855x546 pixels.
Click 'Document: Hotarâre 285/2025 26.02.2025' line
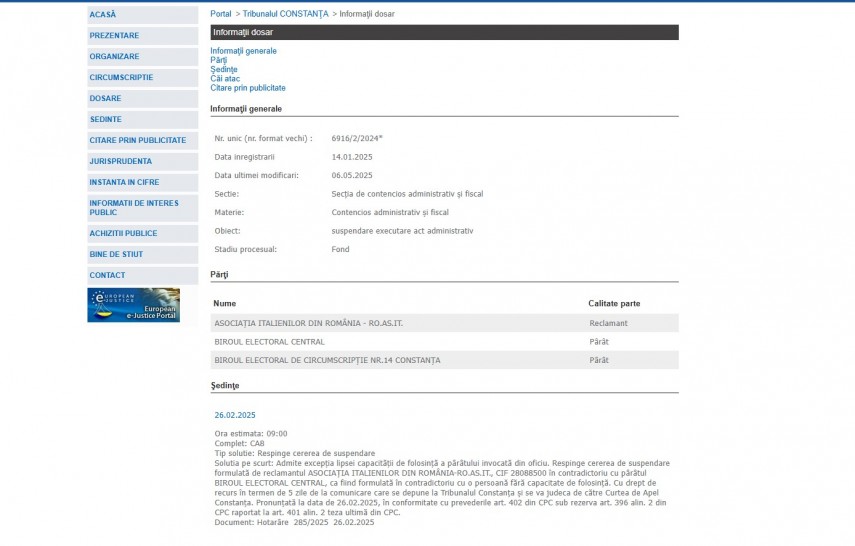click(x=294, y=523)
